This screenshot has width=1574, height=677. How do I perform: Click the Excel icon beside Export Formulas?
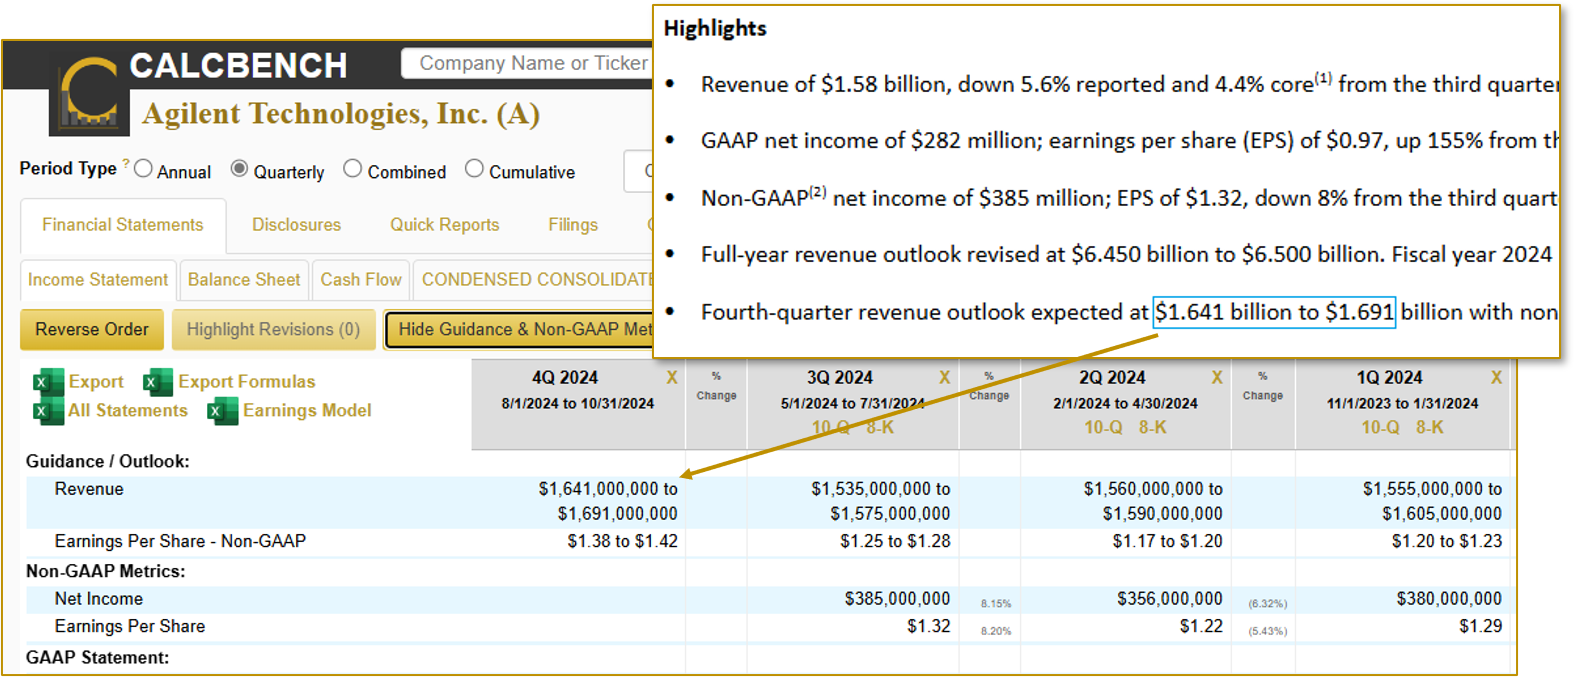(x=157, y=382)
